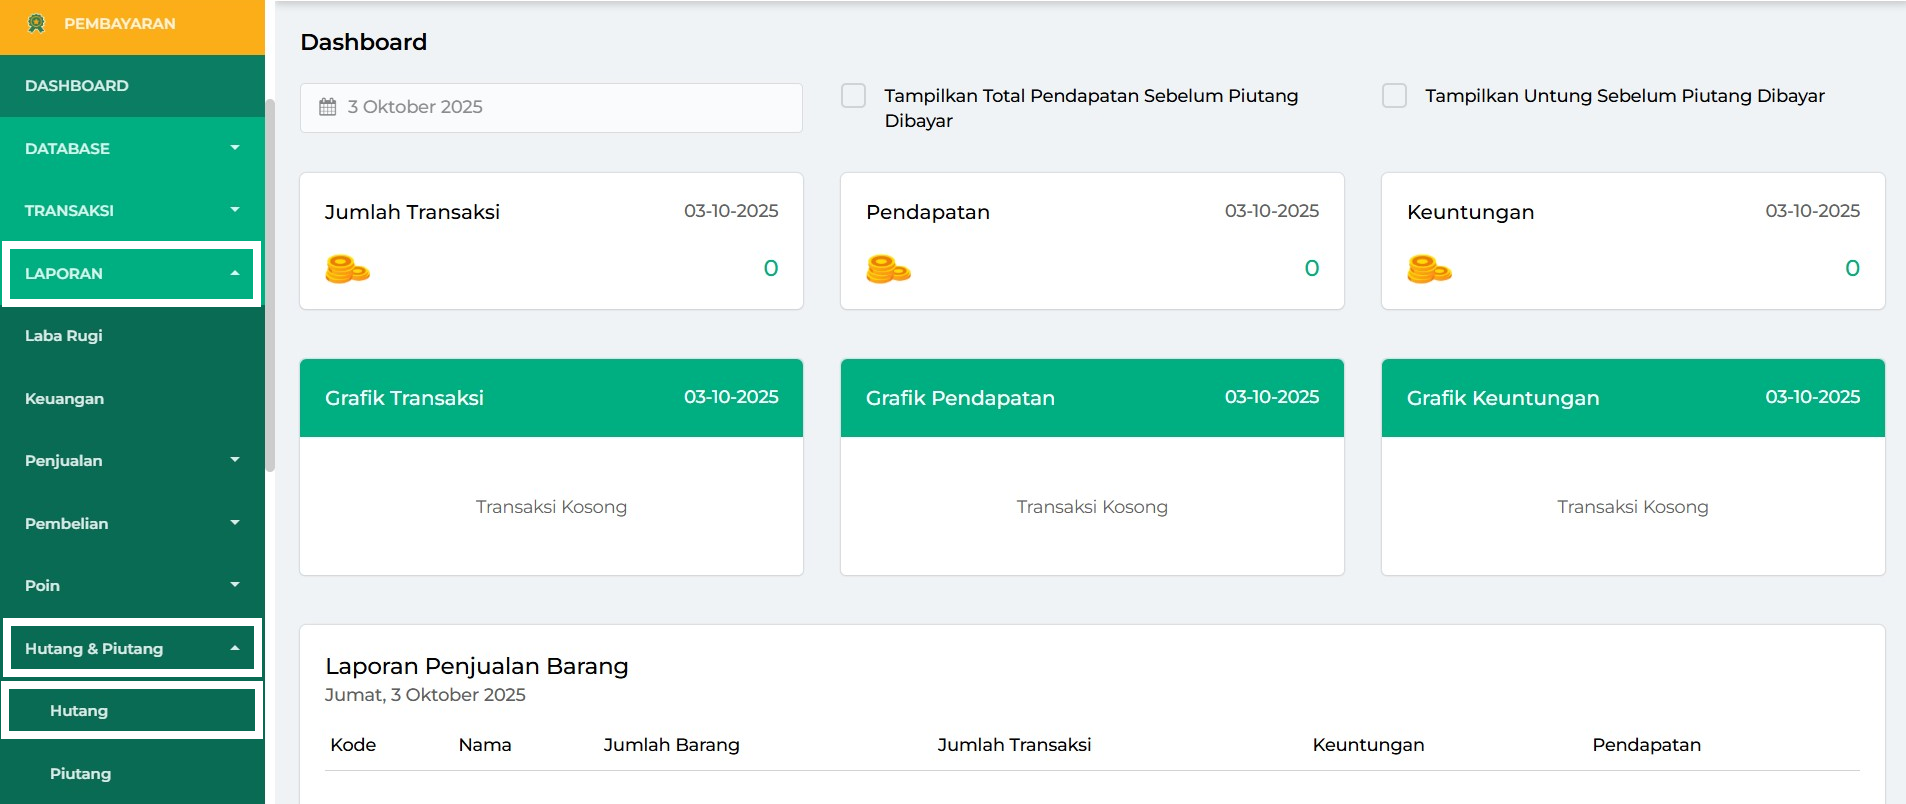Collapse the Hutang & Piutang submenu
This screenshot has height=804, width=1906.
tap(131, 648)
